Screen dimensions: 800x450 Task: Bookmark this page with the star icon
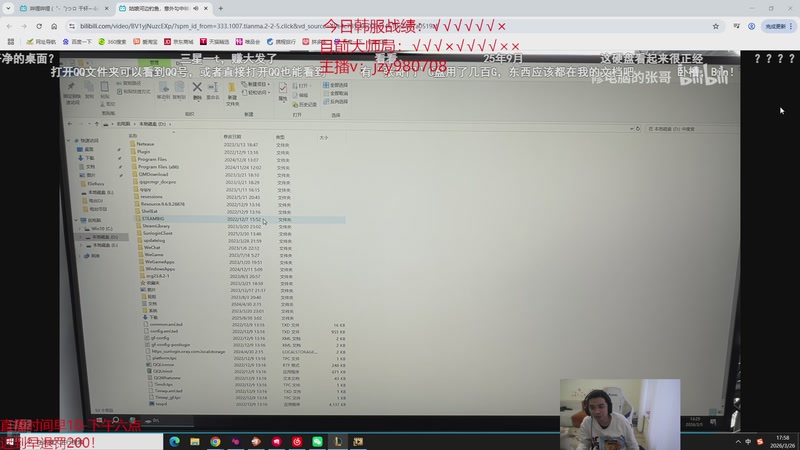[x=716, y=26]
